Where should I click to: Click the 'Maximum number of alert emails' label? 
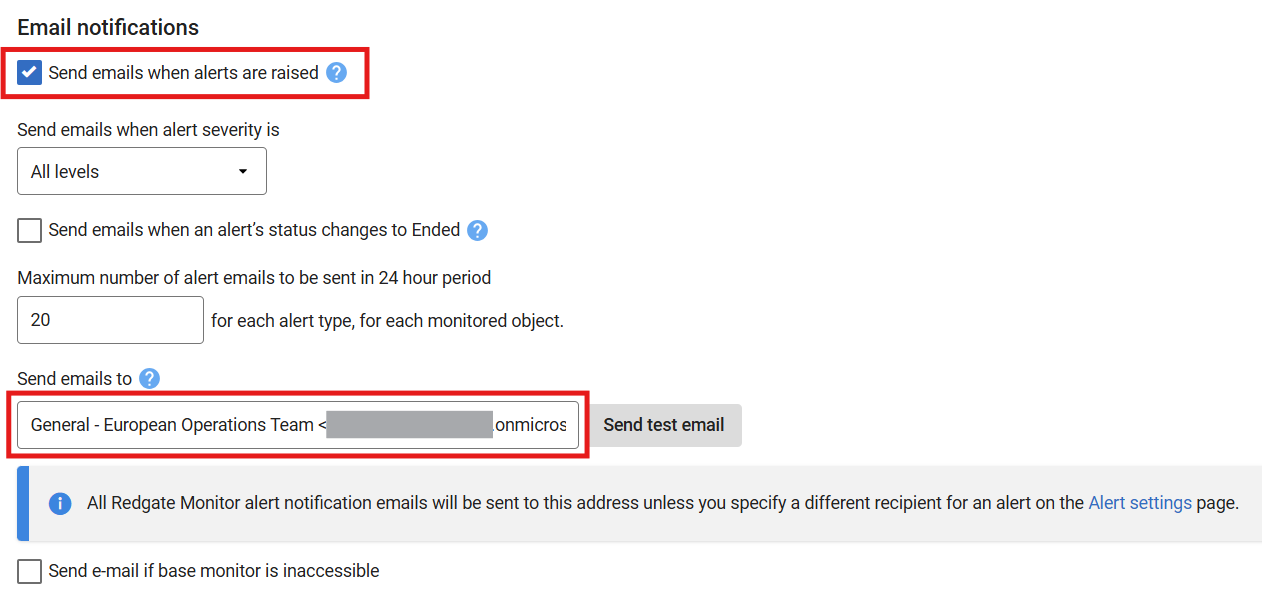[x=254, y=277]
